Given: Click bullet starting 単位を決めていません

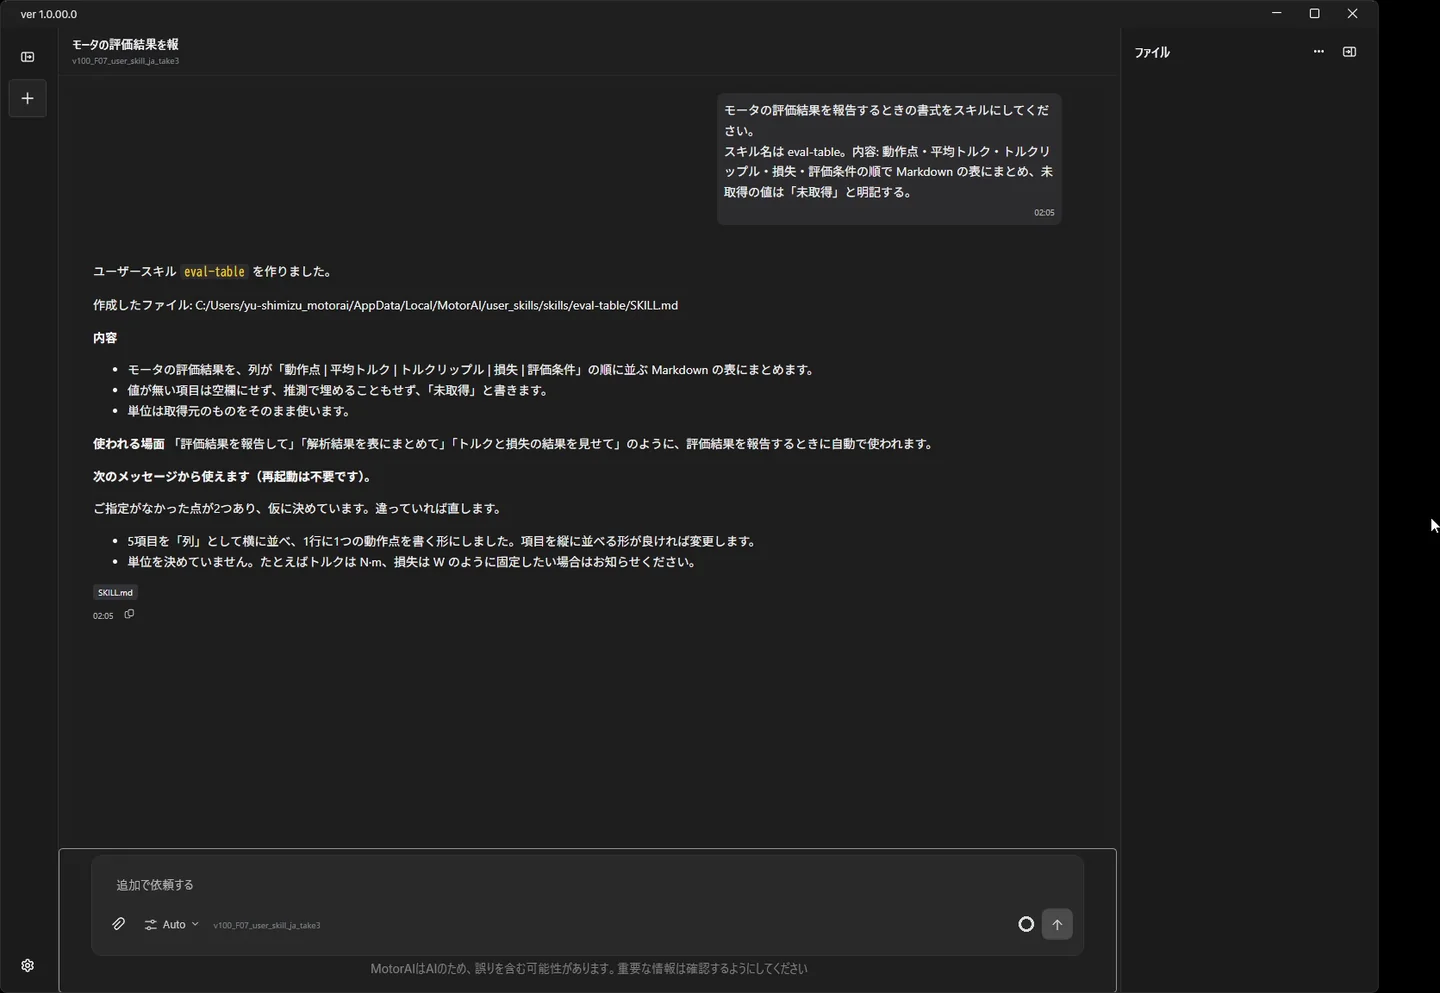Looking at the screenshot, I should (x=413, y=562).
